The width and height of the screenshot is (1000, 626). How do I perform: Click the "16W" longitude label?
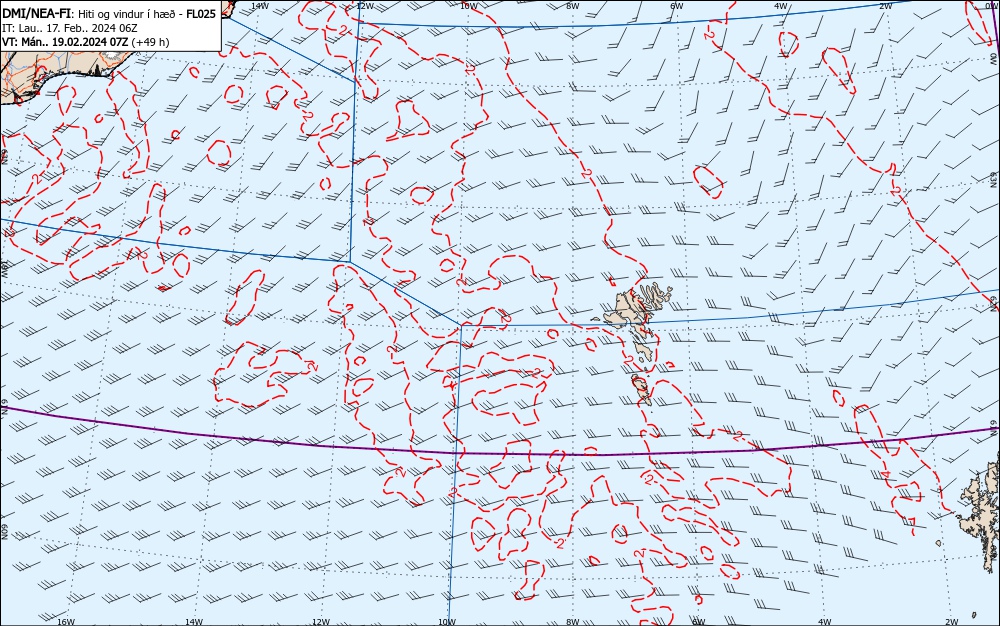pos(66,622)
